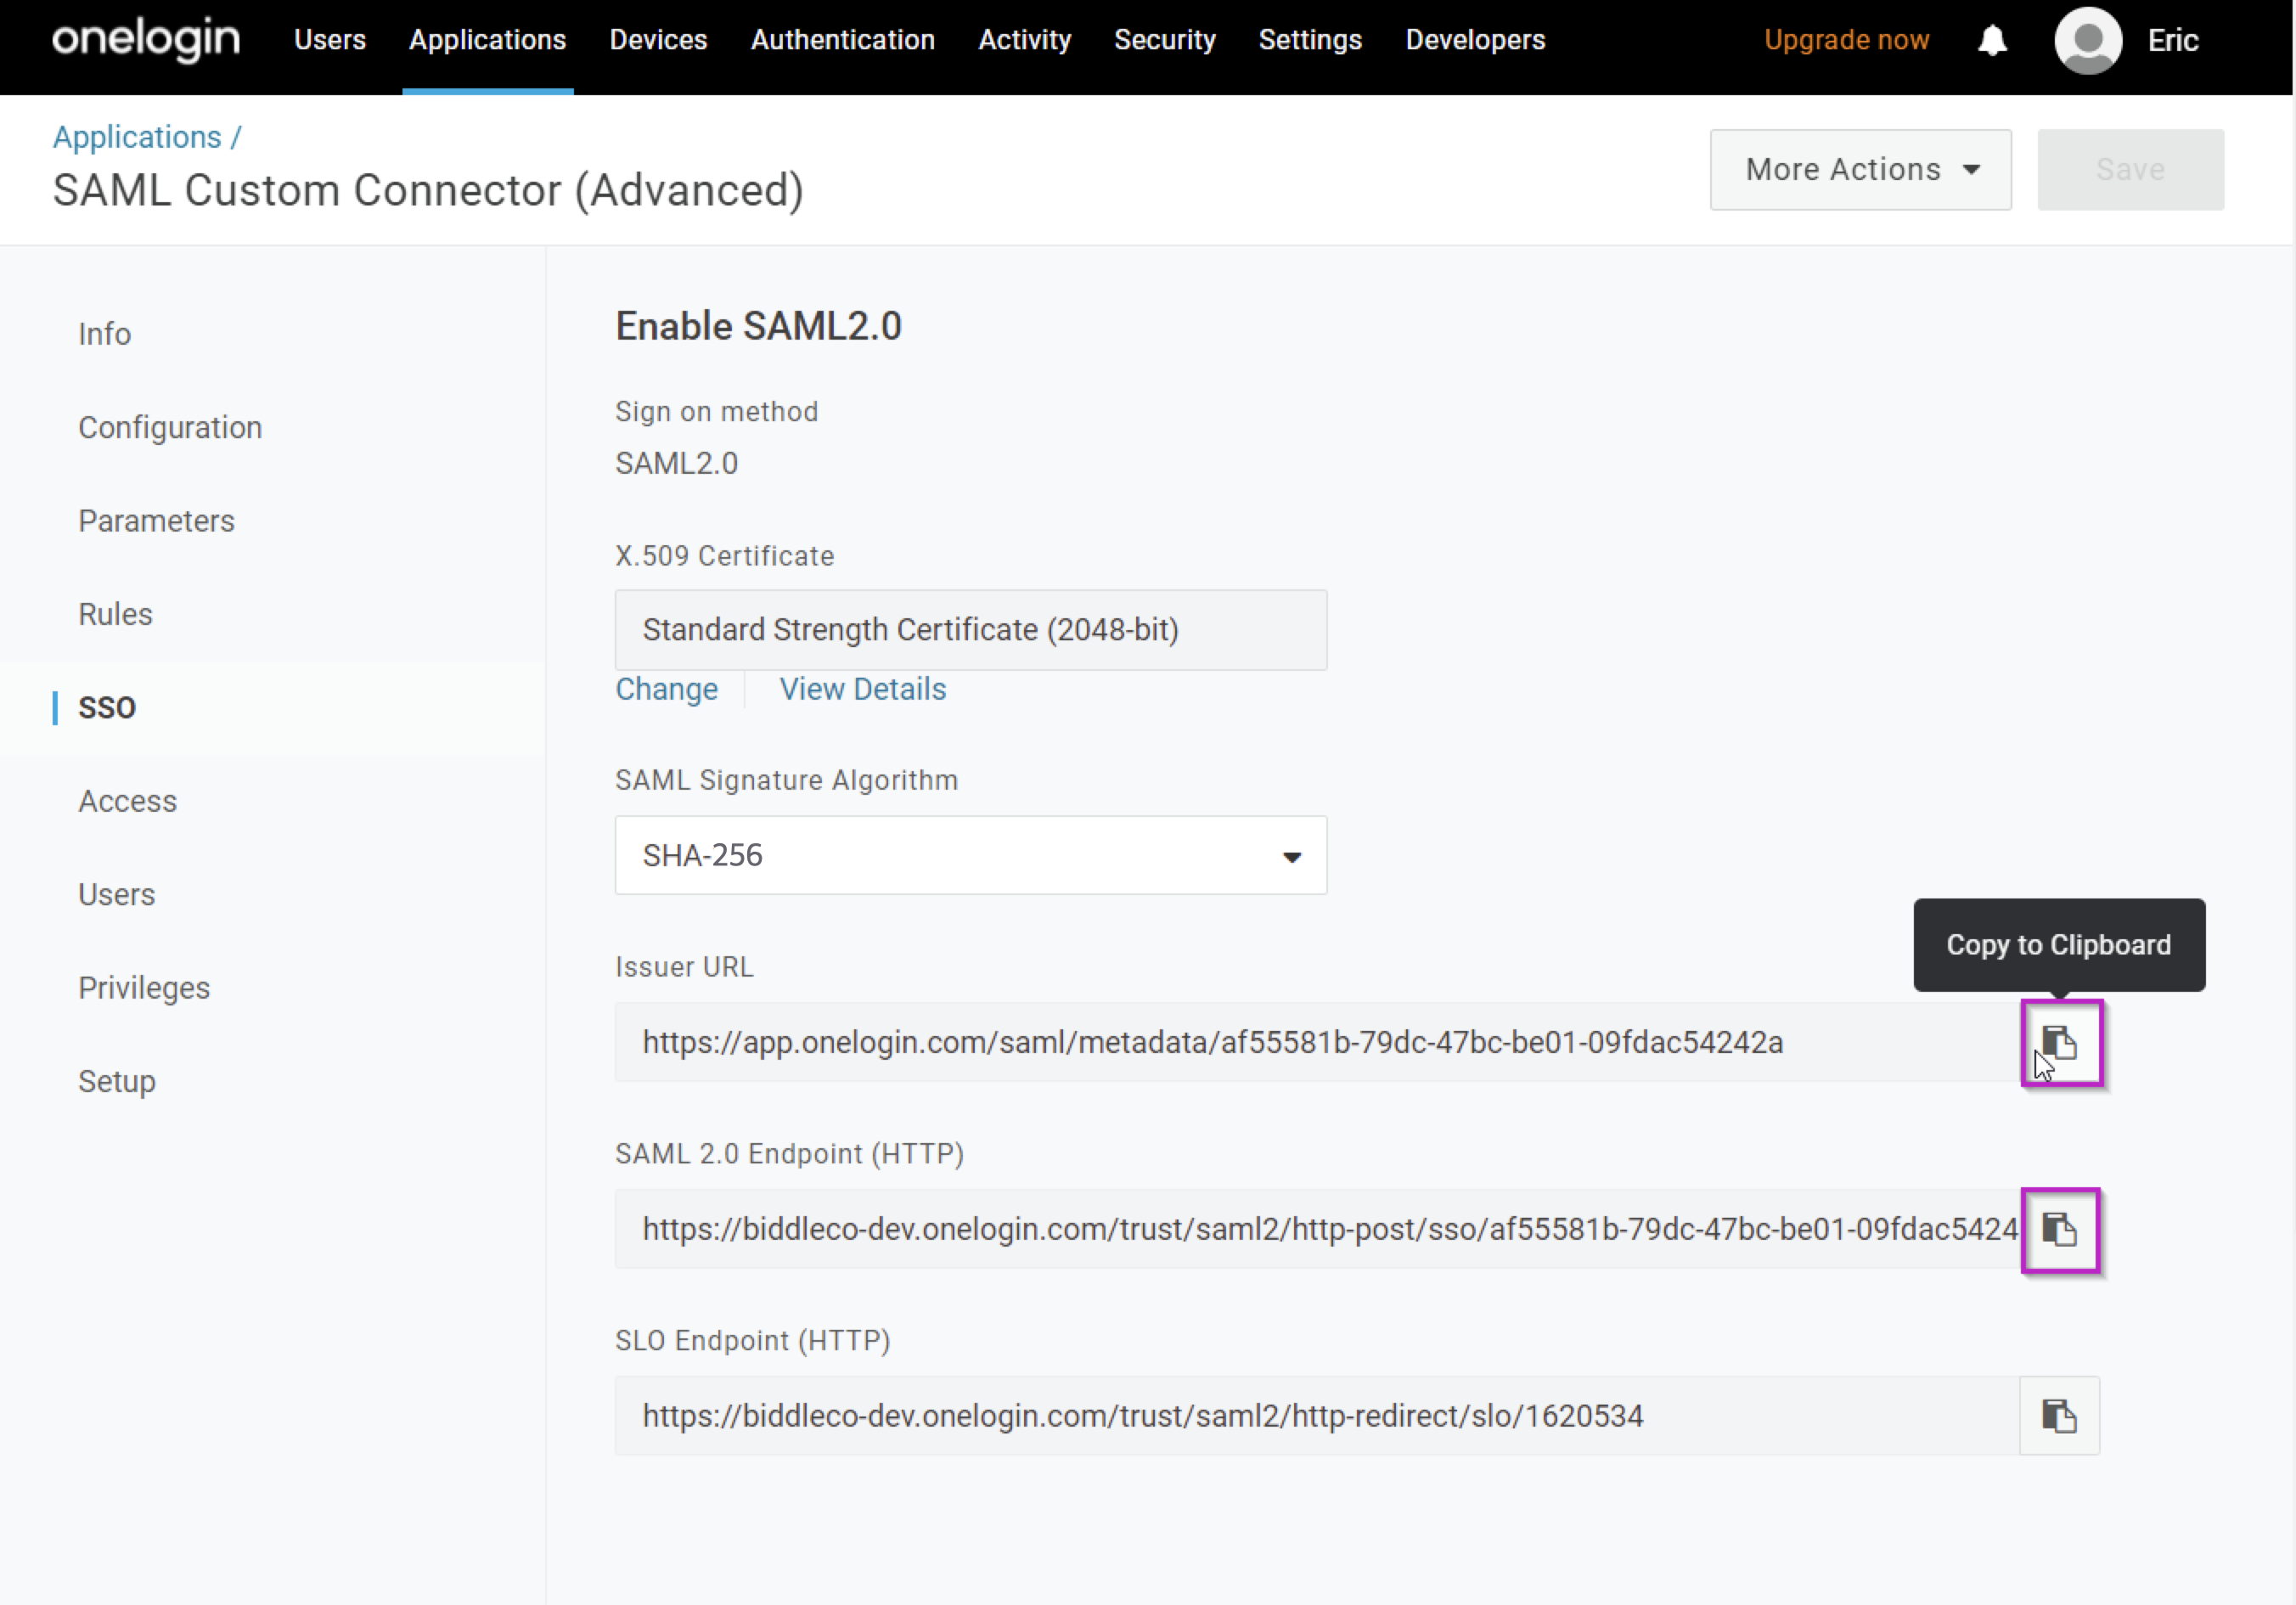Switch to the Parameters tab

156,520
